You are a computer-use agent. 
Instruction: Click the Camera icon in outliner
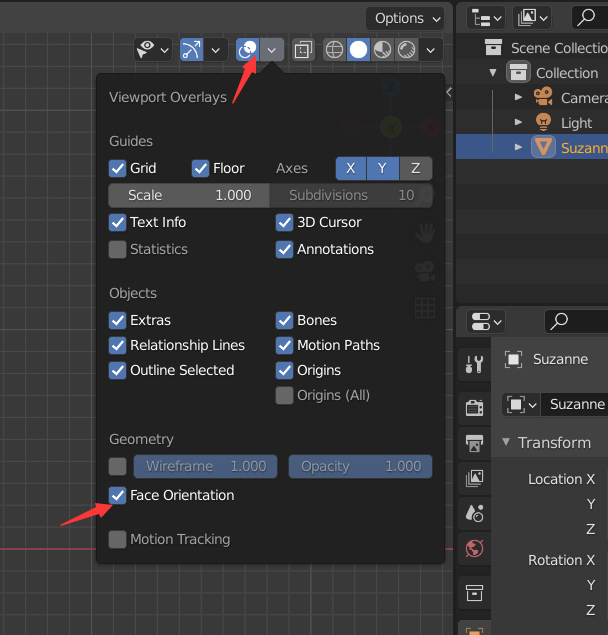pyautogui.click(x=543, y=97)
